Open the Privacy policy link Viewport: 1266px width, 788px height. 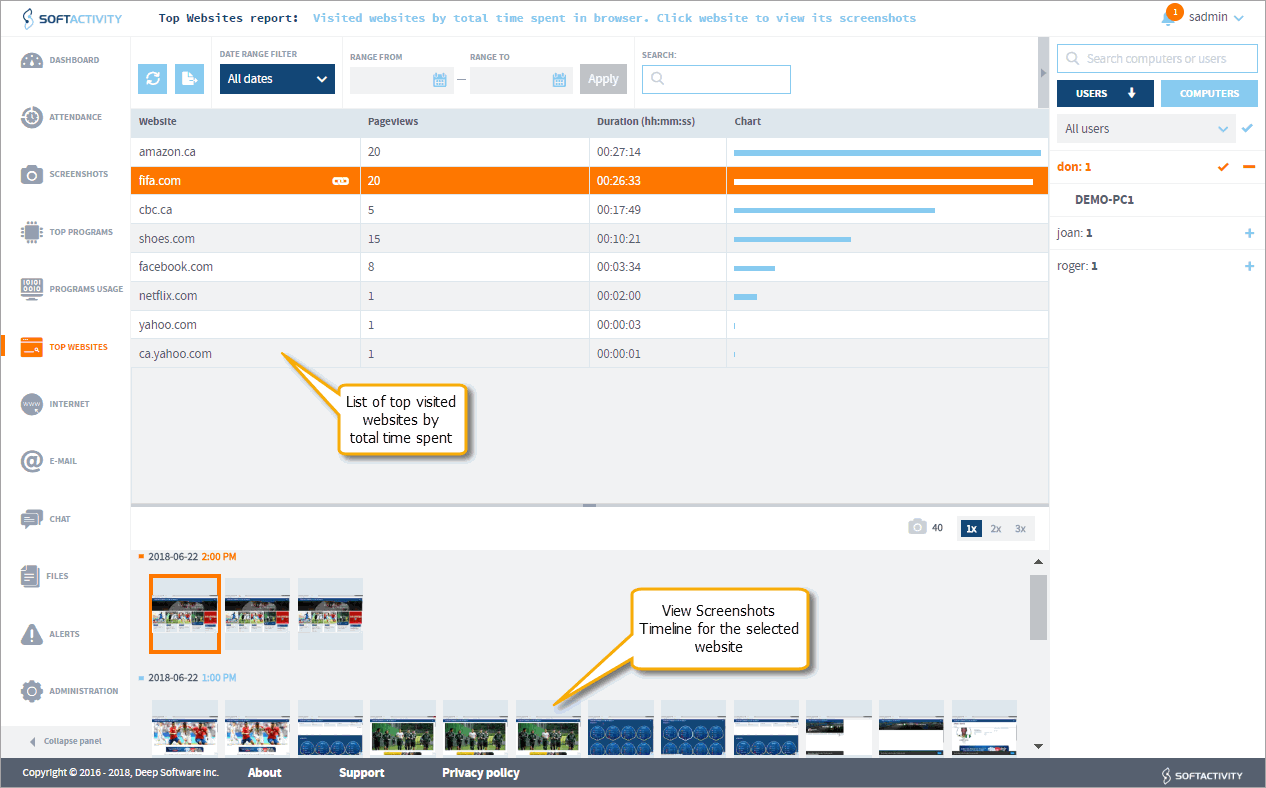point(480,773)
